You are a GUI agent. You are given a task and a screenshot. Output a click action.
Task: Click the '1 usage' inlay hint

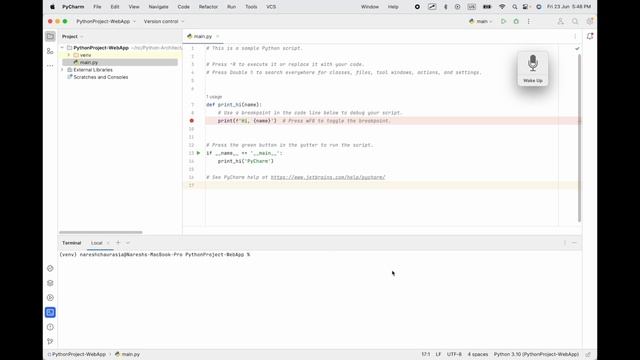(214, 97)
